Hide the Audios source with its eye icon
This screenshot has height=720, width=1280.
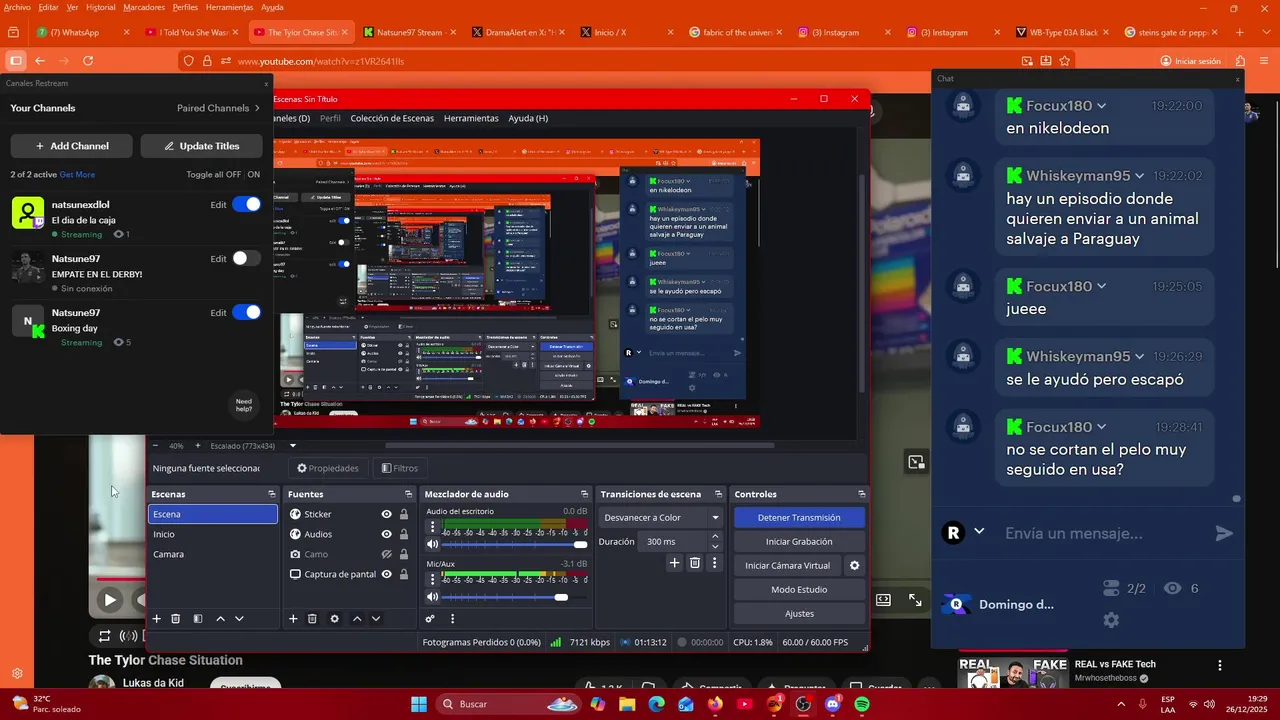pos(386,534)
